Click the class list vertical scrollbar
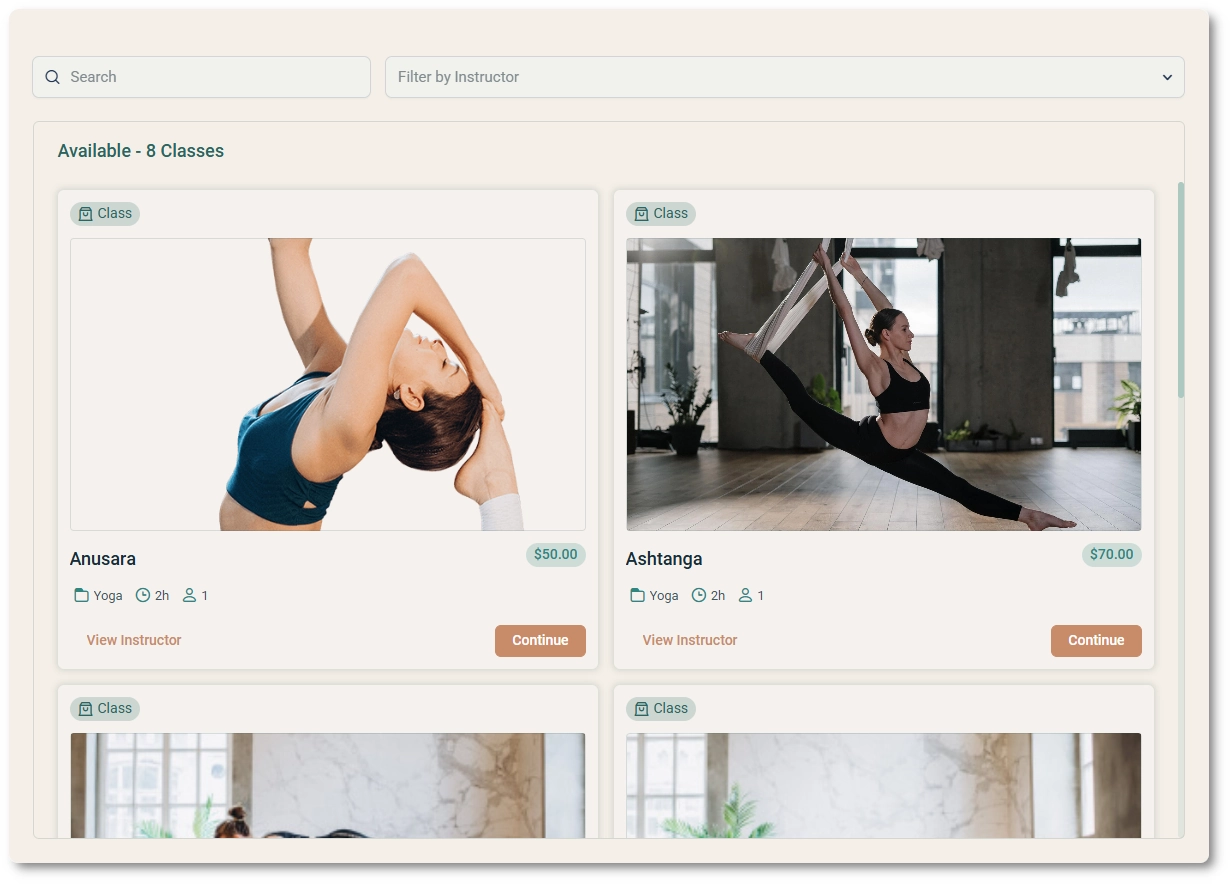 (x=1181, y=290)
